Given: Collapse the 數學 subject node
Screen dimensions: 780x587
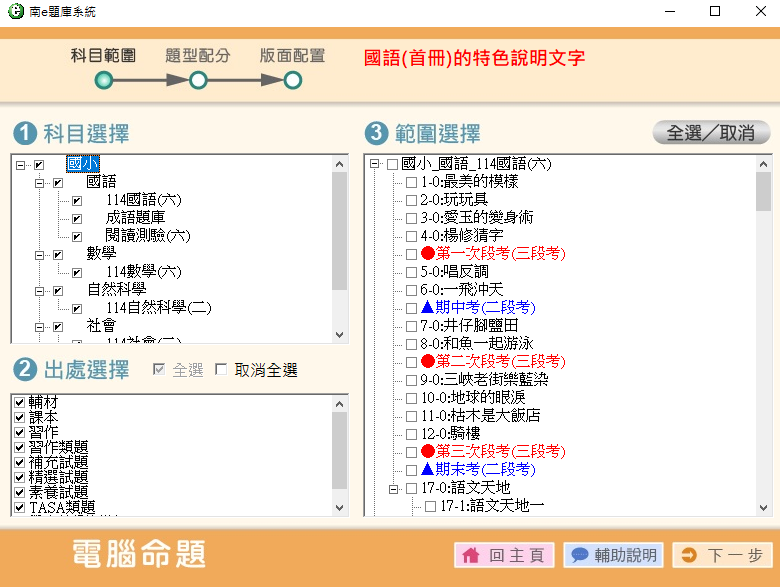Looking at the screenshot, I should [x=40, y=254].
